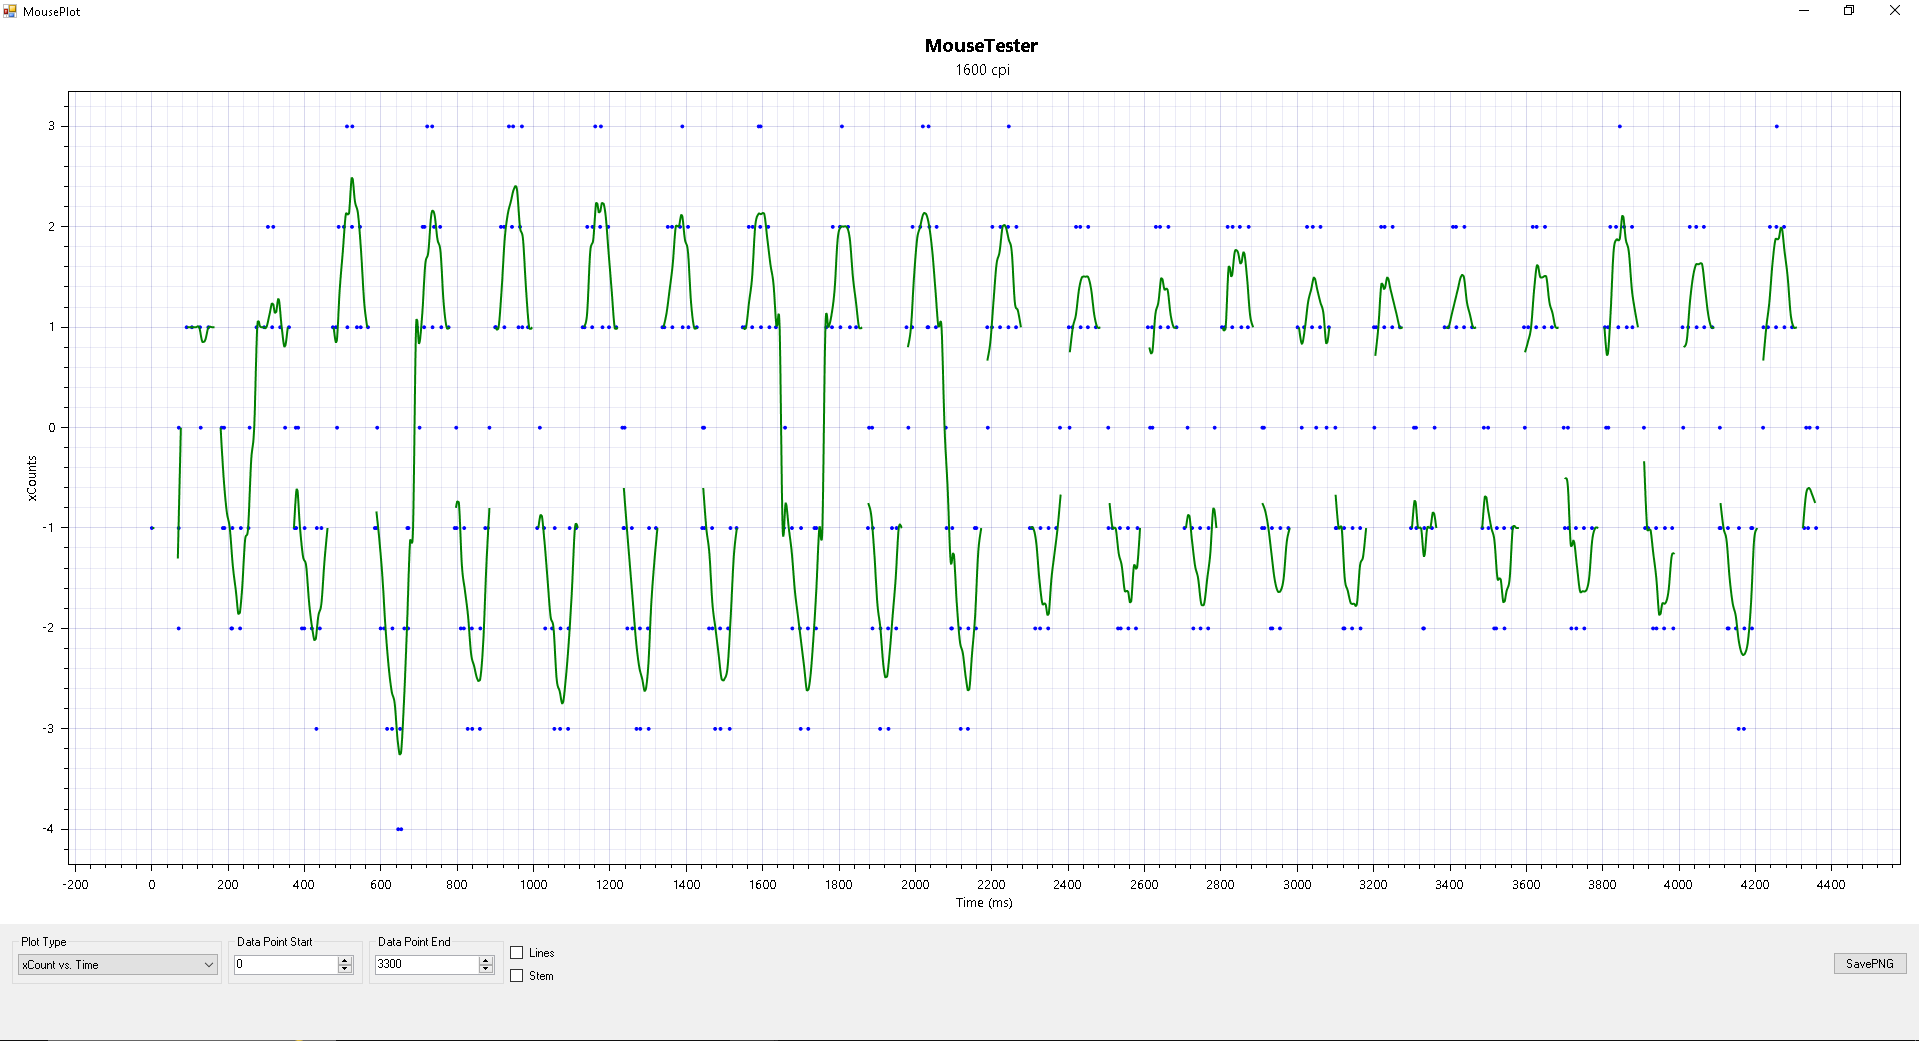The width and height of the screenshot is (1919, 1041).
Task: Decrease Data Point Start with down arrow
Action: tap(345, 969)
